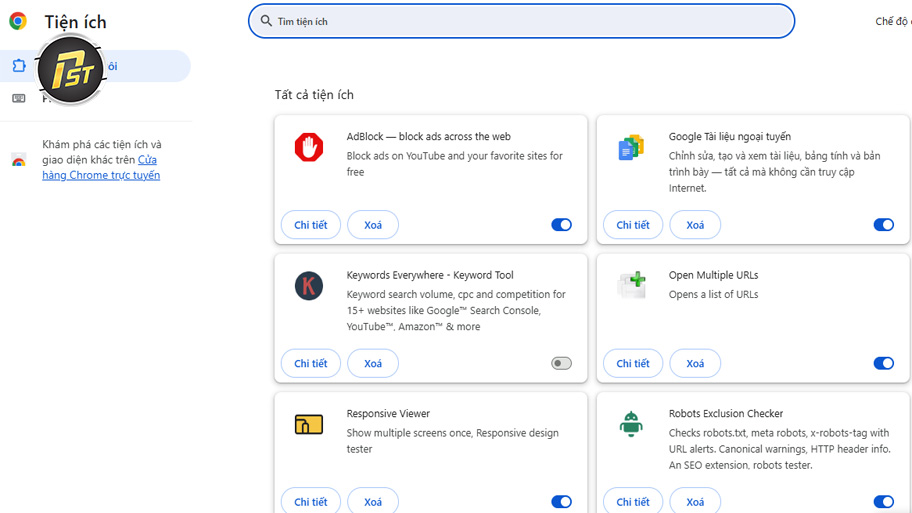
Task: Click Xoá for Google Tài liệu ngoại tuyến
Action: (x=695, y=225)
